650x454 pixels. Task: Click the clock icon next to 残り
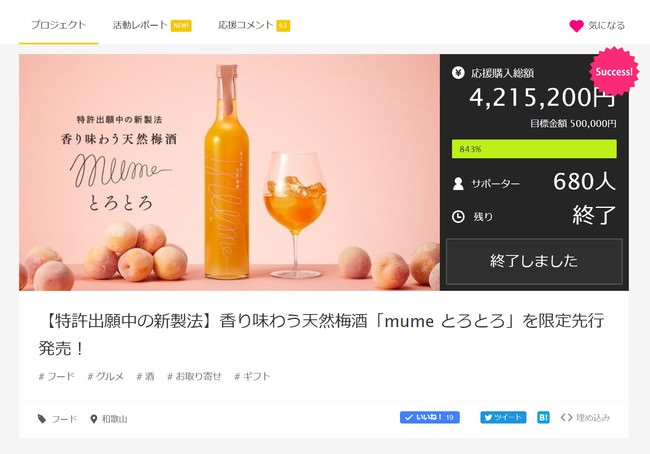458,215
